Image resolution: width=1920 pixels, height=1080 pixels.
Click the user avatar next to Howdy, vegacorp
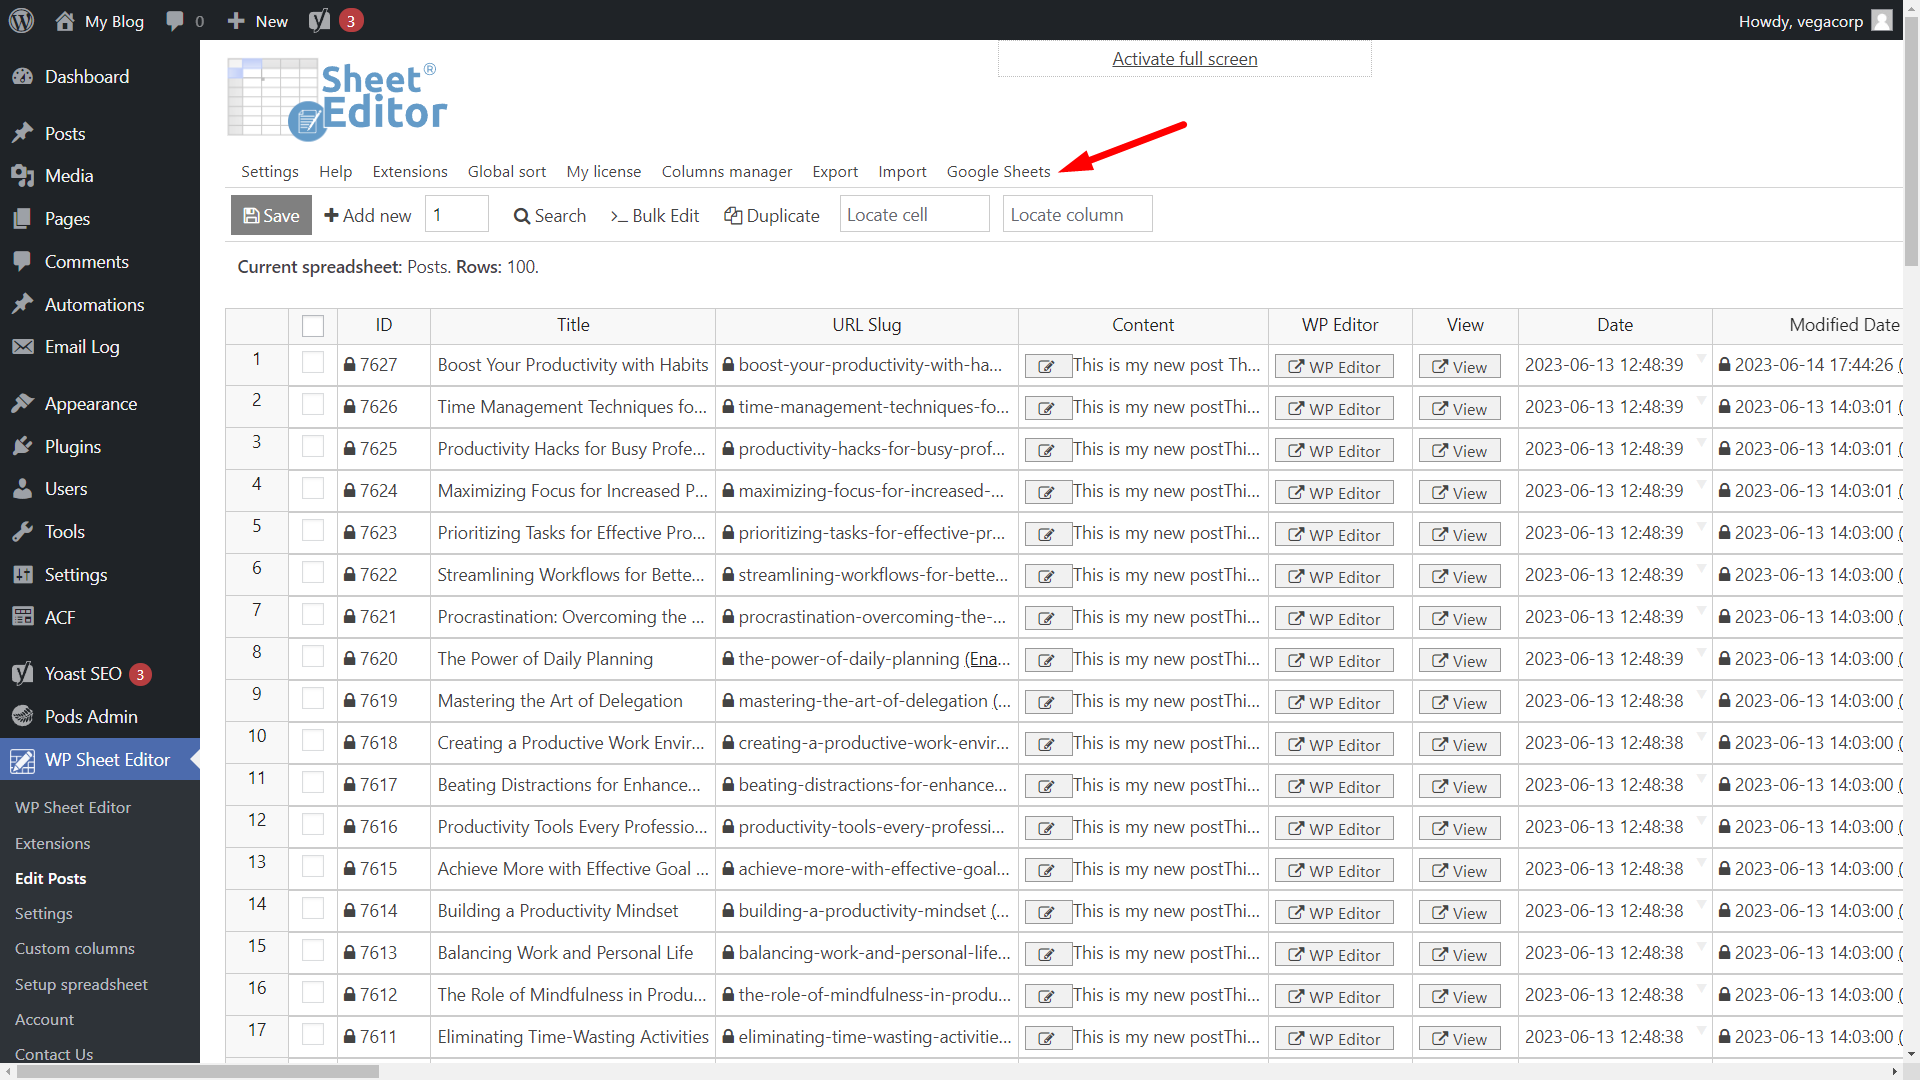(1882, 20)
